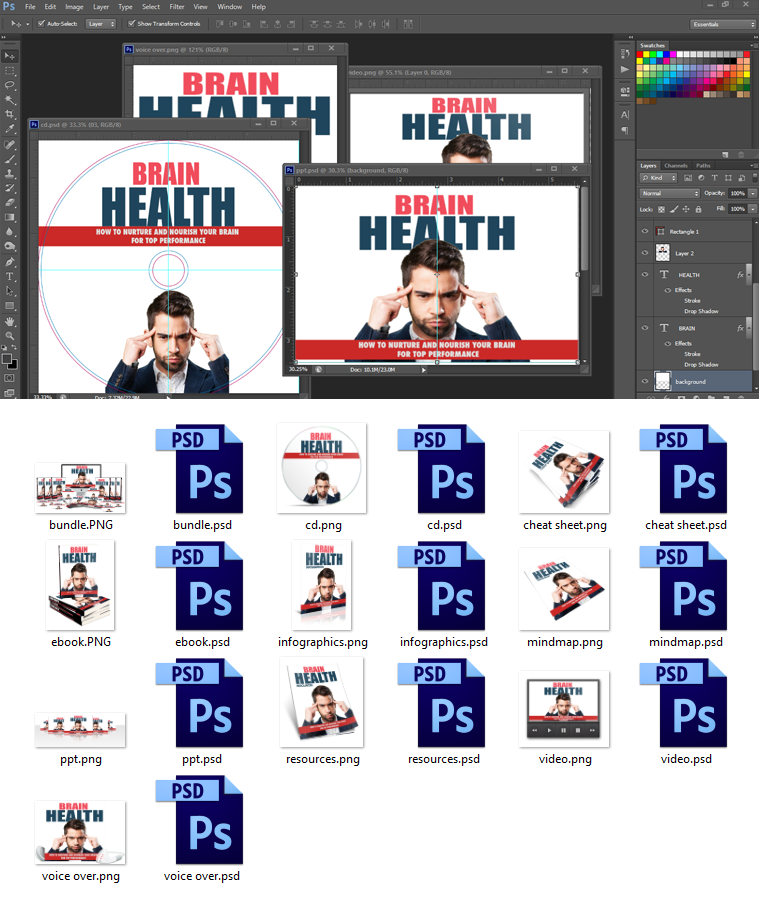Image resolution: width=759 pixels, height=900 pixels.
Task: Hide the Rectangle 1 layer
Action: [x=645, y=231]
